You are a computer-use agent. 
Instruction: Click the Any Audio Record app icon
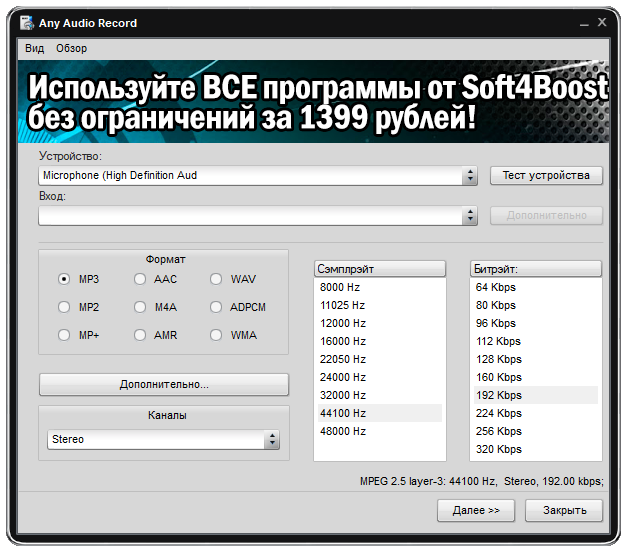27,23
